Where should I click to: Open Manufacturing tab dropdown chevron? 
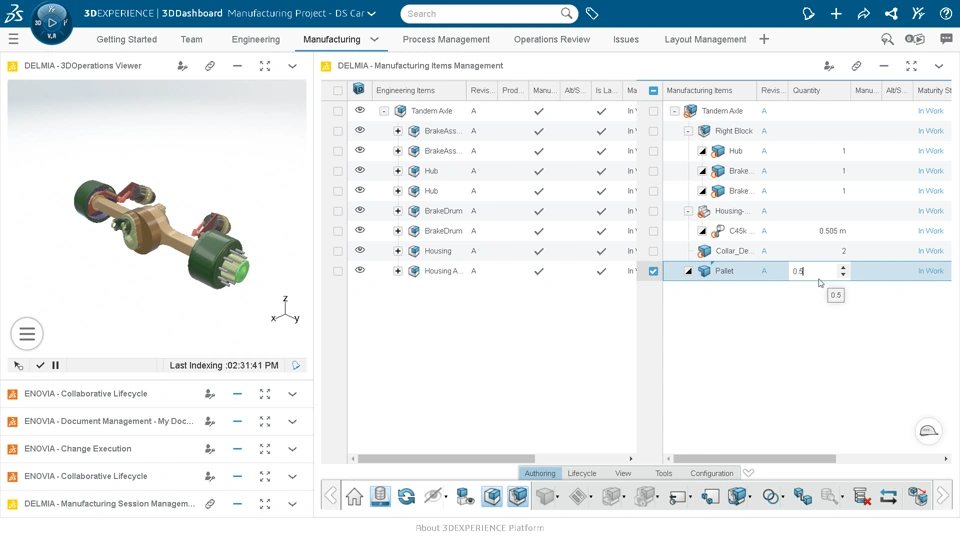click(374, 39)
